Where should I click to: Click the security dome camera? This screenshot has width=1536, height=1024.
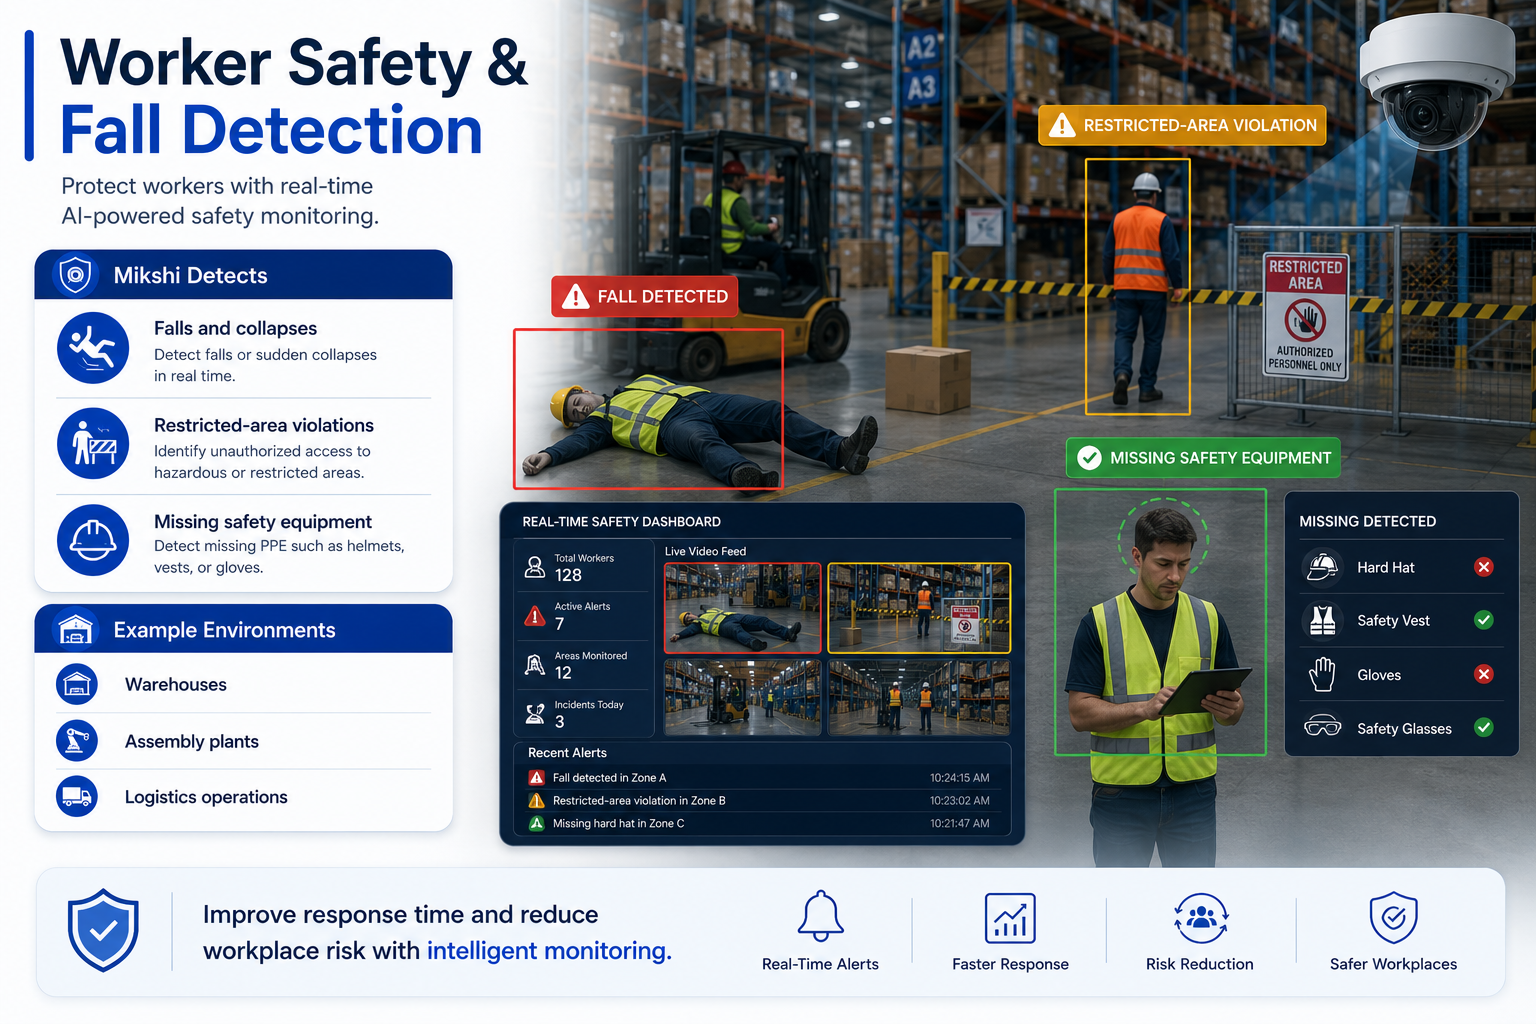(x=1437, y=83)
